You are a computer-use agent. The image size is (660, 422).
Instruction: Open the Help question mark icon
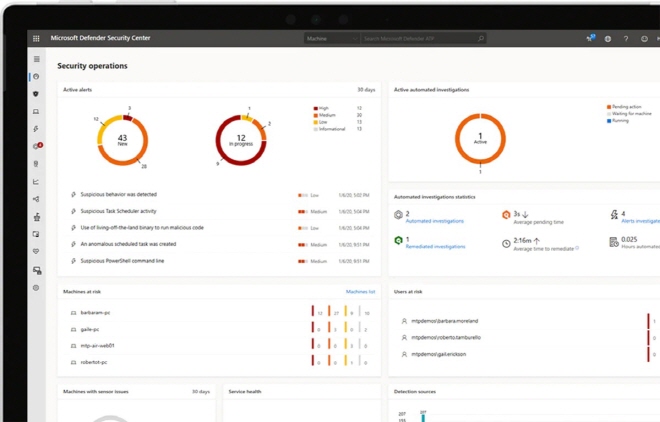(626, 39)
